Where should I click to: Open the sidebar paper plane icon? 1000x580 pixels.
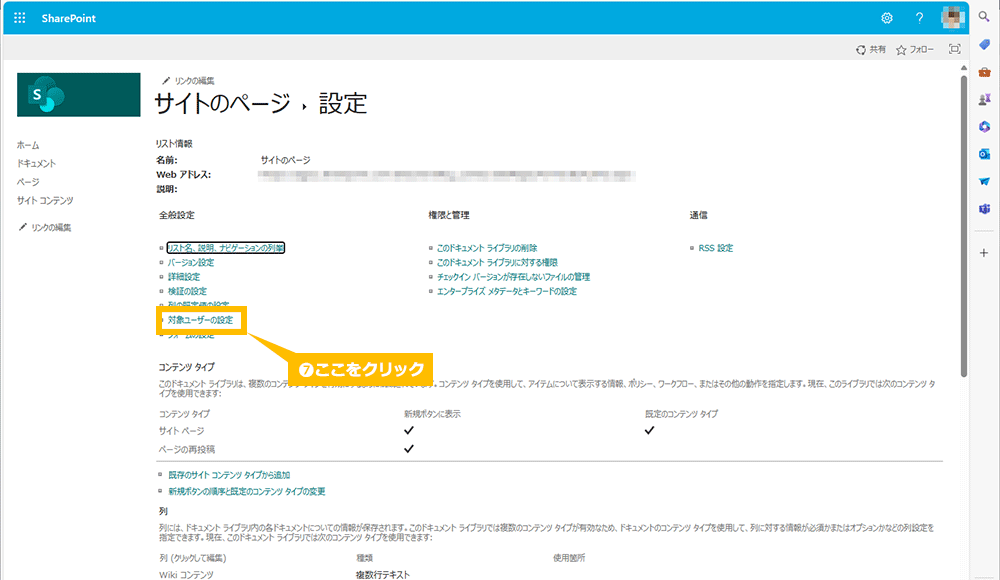tap(984, 182)
